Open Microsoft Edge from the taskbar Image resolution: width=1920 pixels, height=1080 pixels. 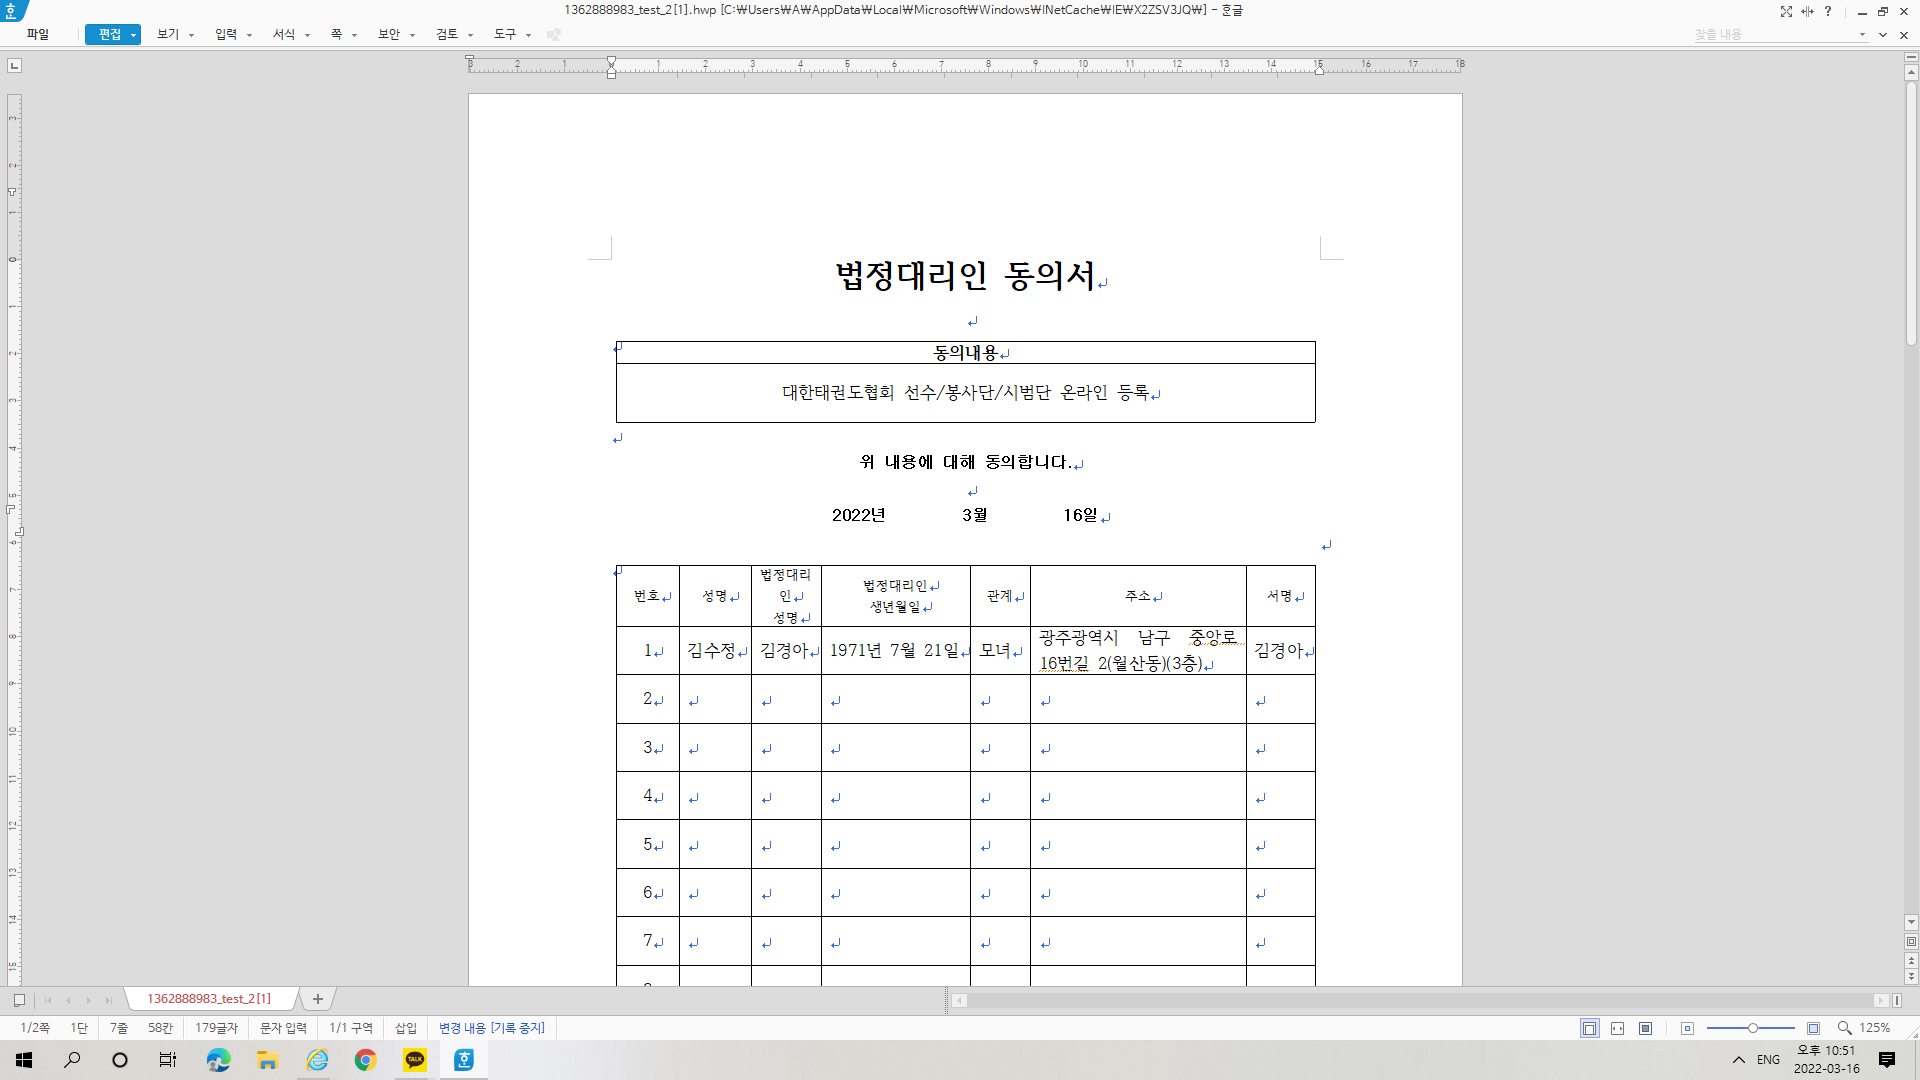point(218,1060)
